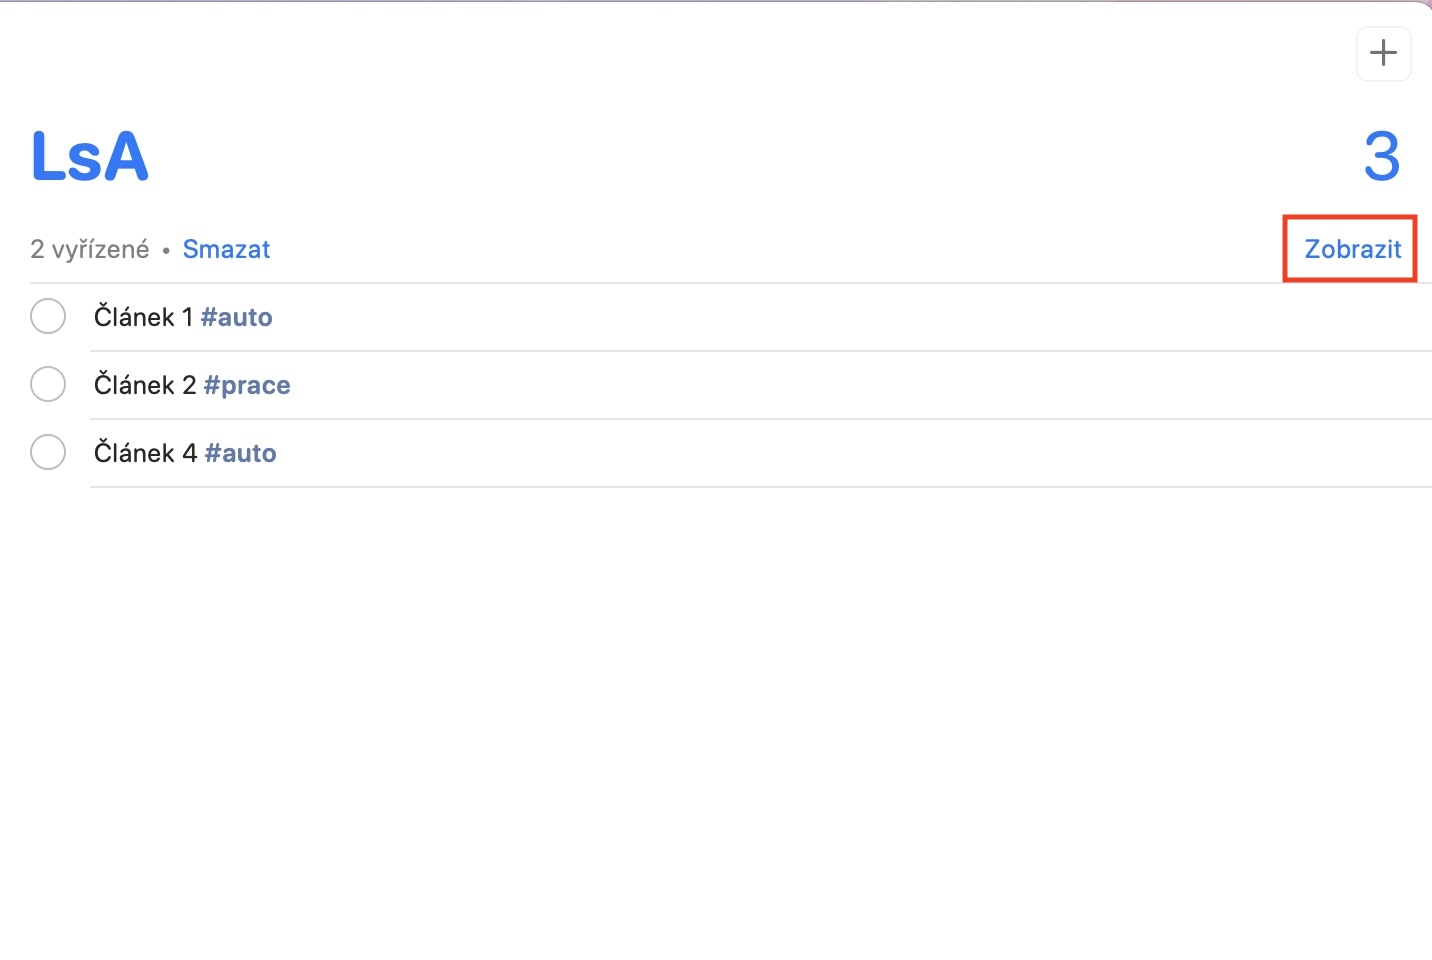Tick the completion circle for Článek 2
Viewport: 1432px width, 960px height.
tap(48, 385)
